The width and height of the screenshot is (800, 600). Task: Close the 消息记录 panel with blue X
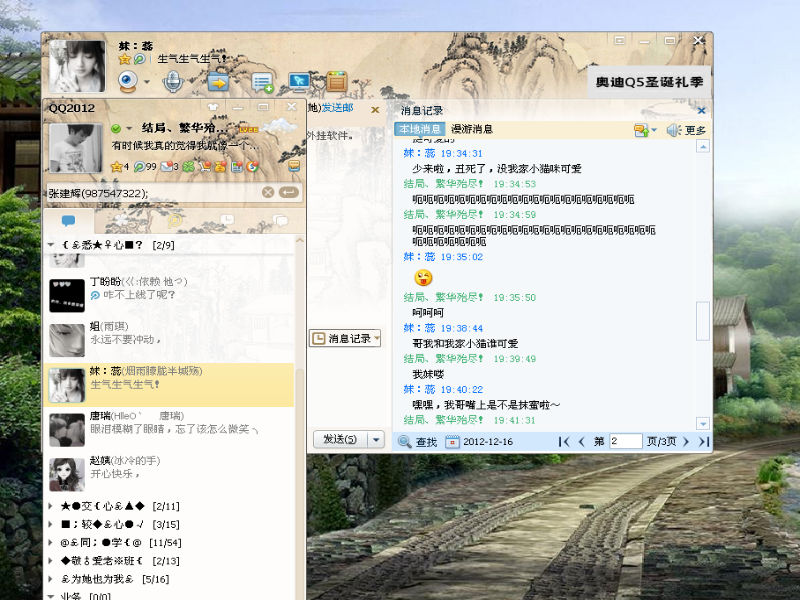click(702, 110)
